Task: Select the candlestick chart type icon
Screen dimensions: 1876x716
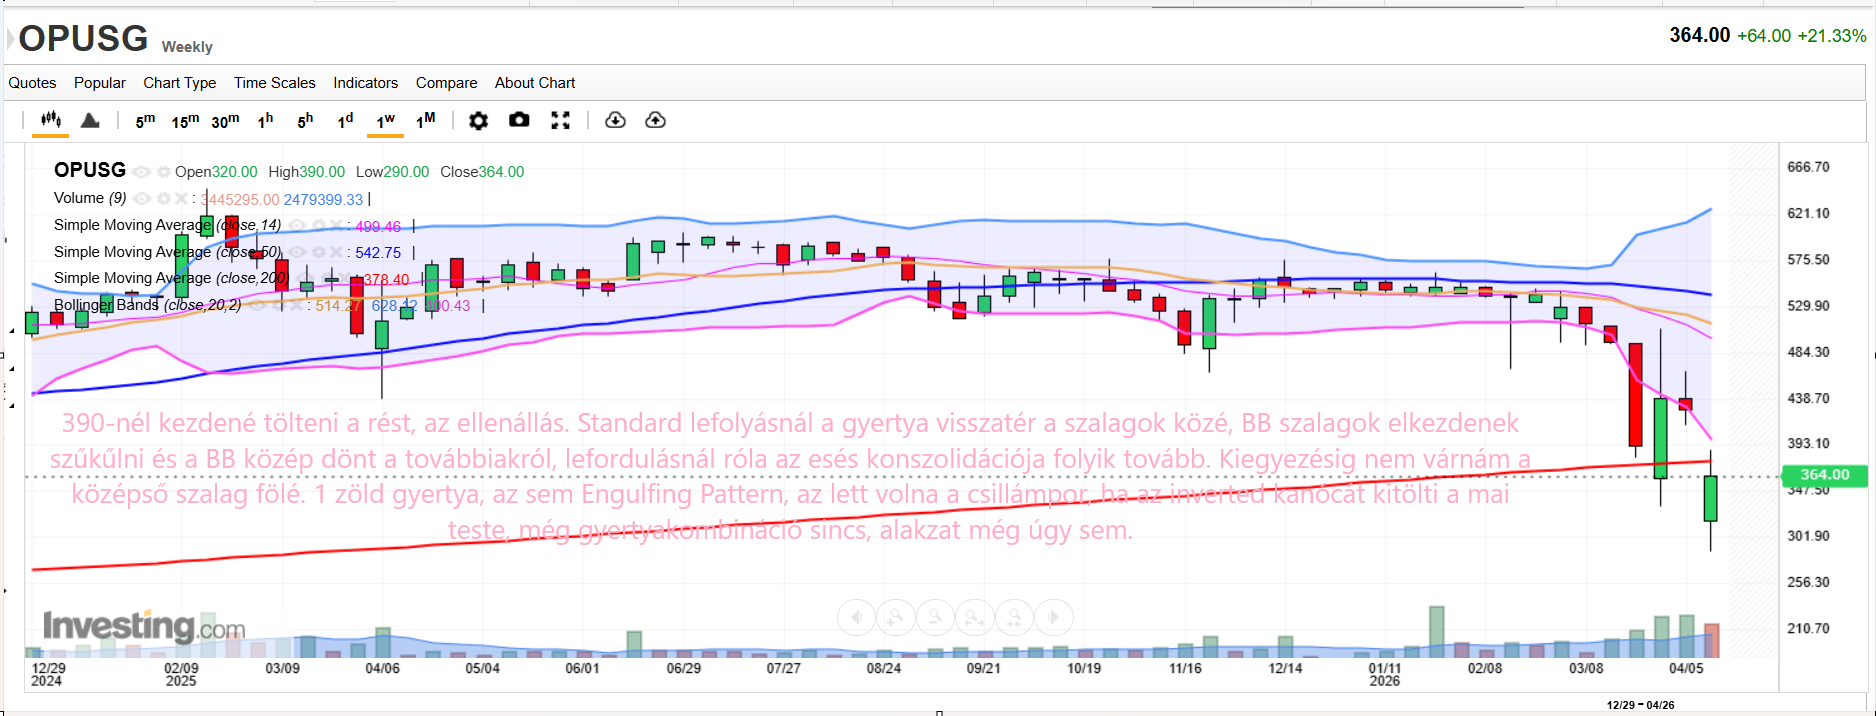Action: click(x=50, y=120)
